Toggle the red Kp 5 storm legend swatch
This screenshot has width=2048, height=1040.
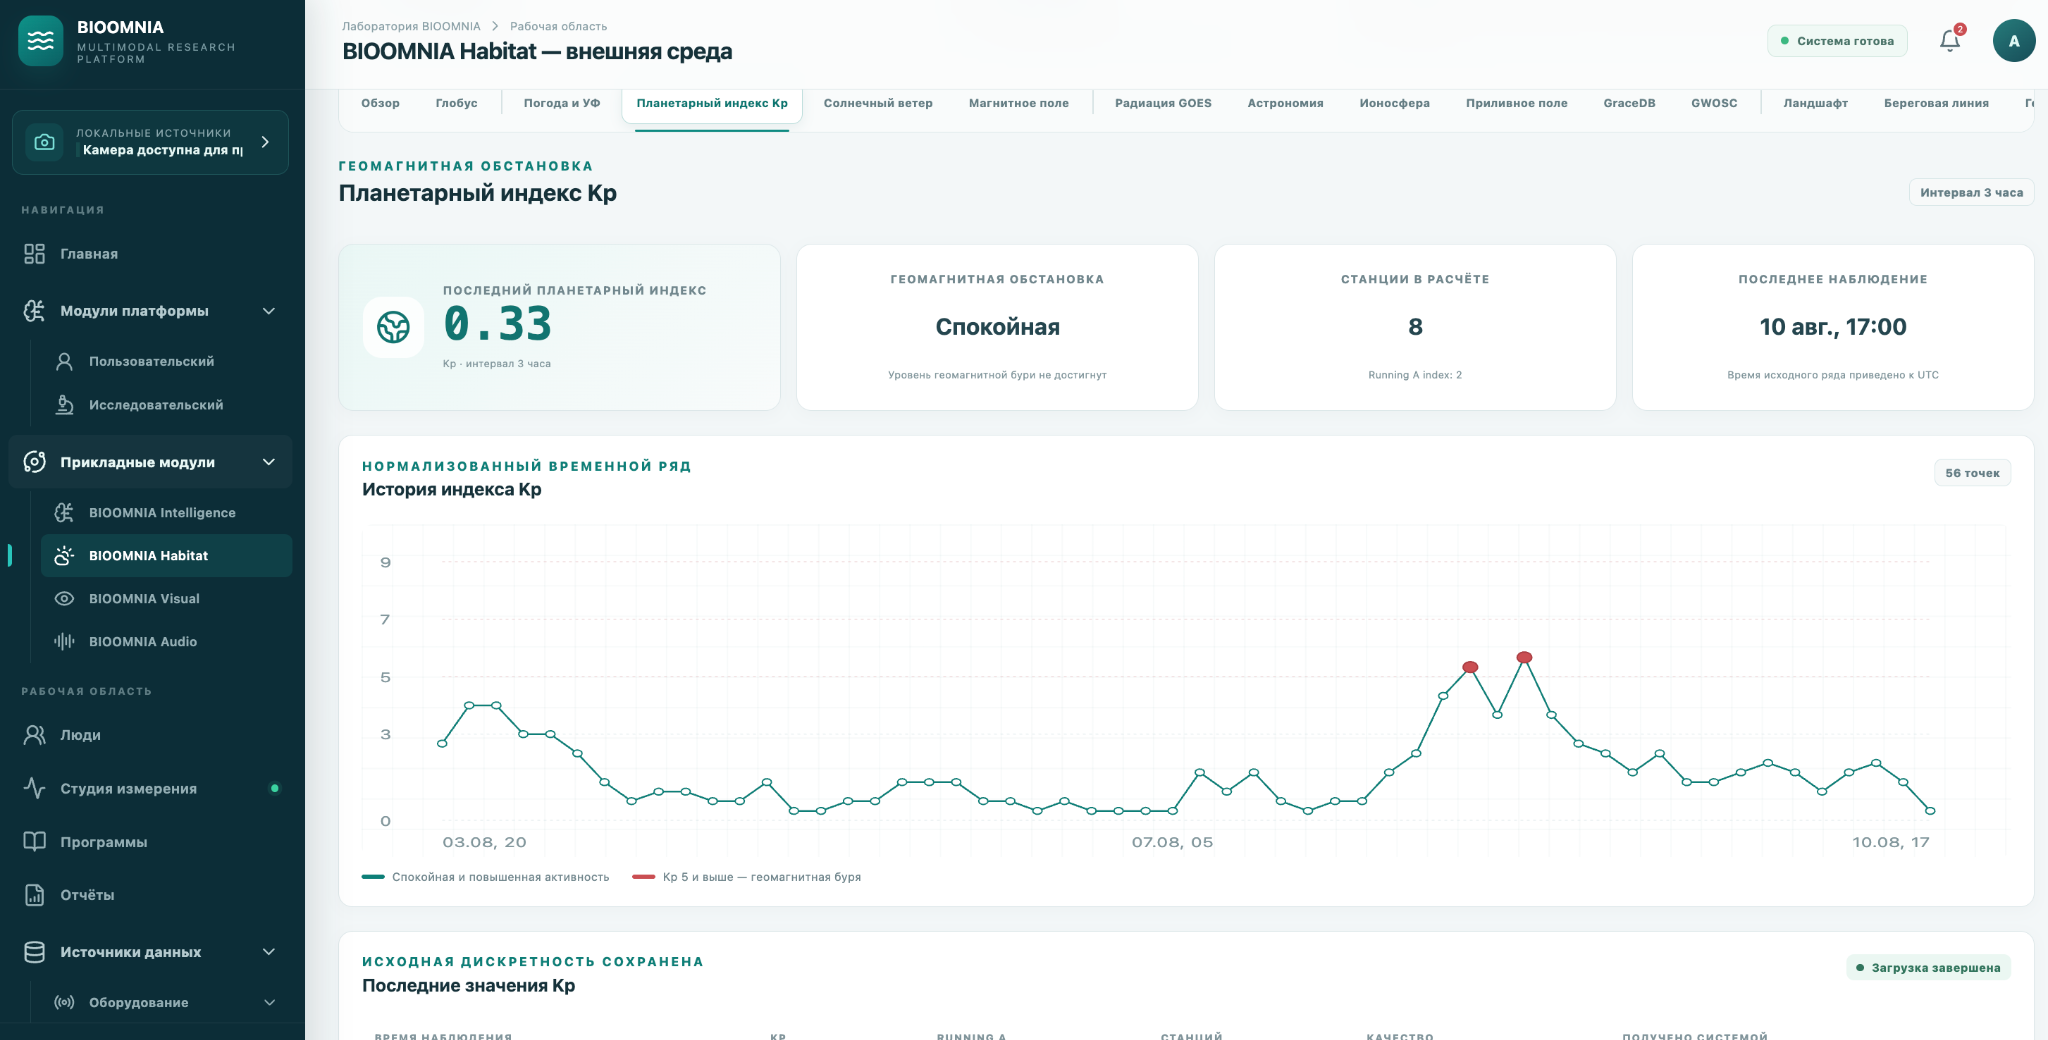point(643,877)
